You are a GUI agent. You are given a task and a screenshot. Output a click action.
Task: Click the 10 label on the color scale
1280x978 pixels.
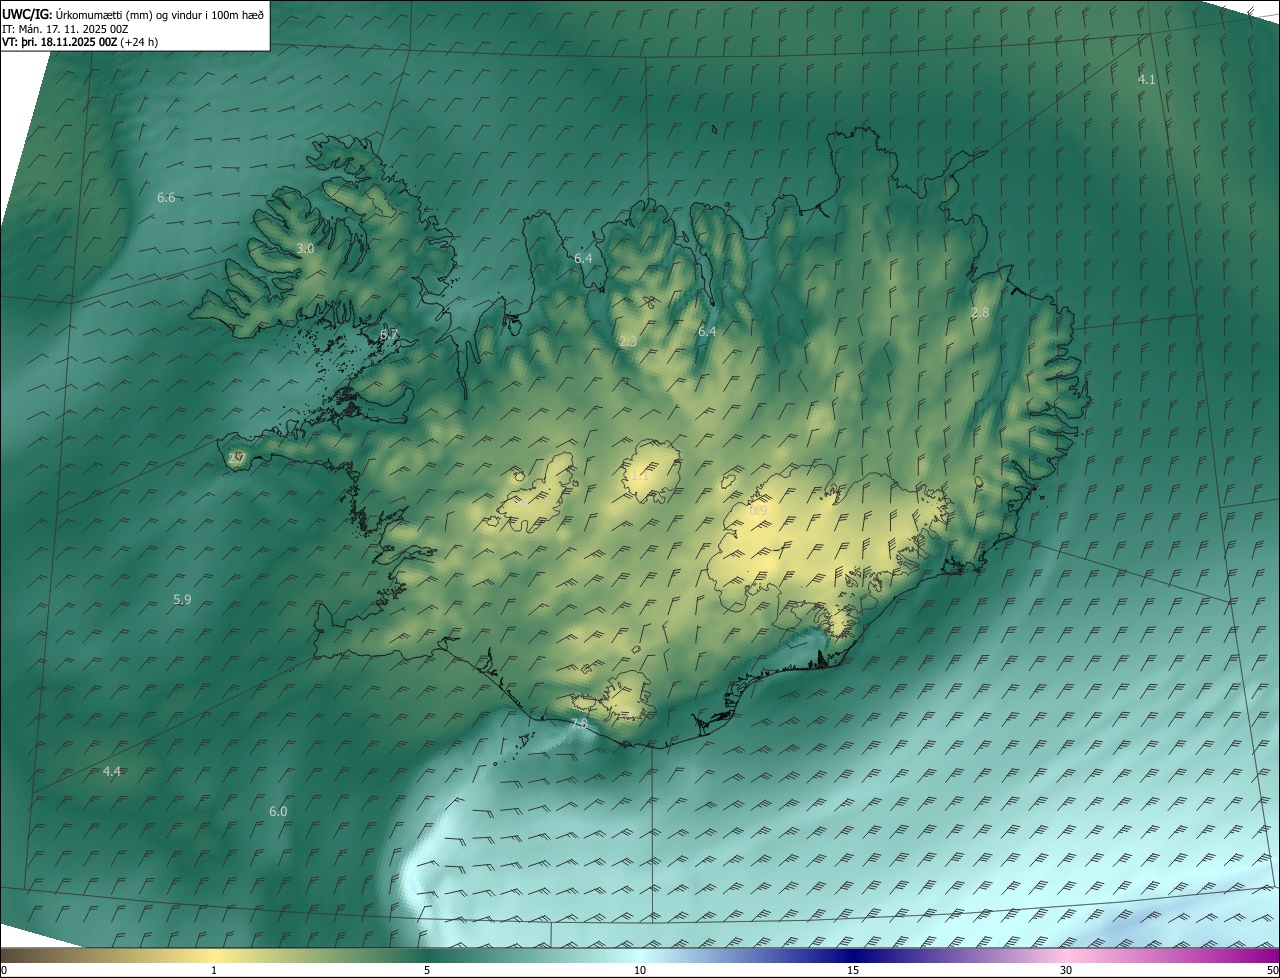tap(640, 970)
